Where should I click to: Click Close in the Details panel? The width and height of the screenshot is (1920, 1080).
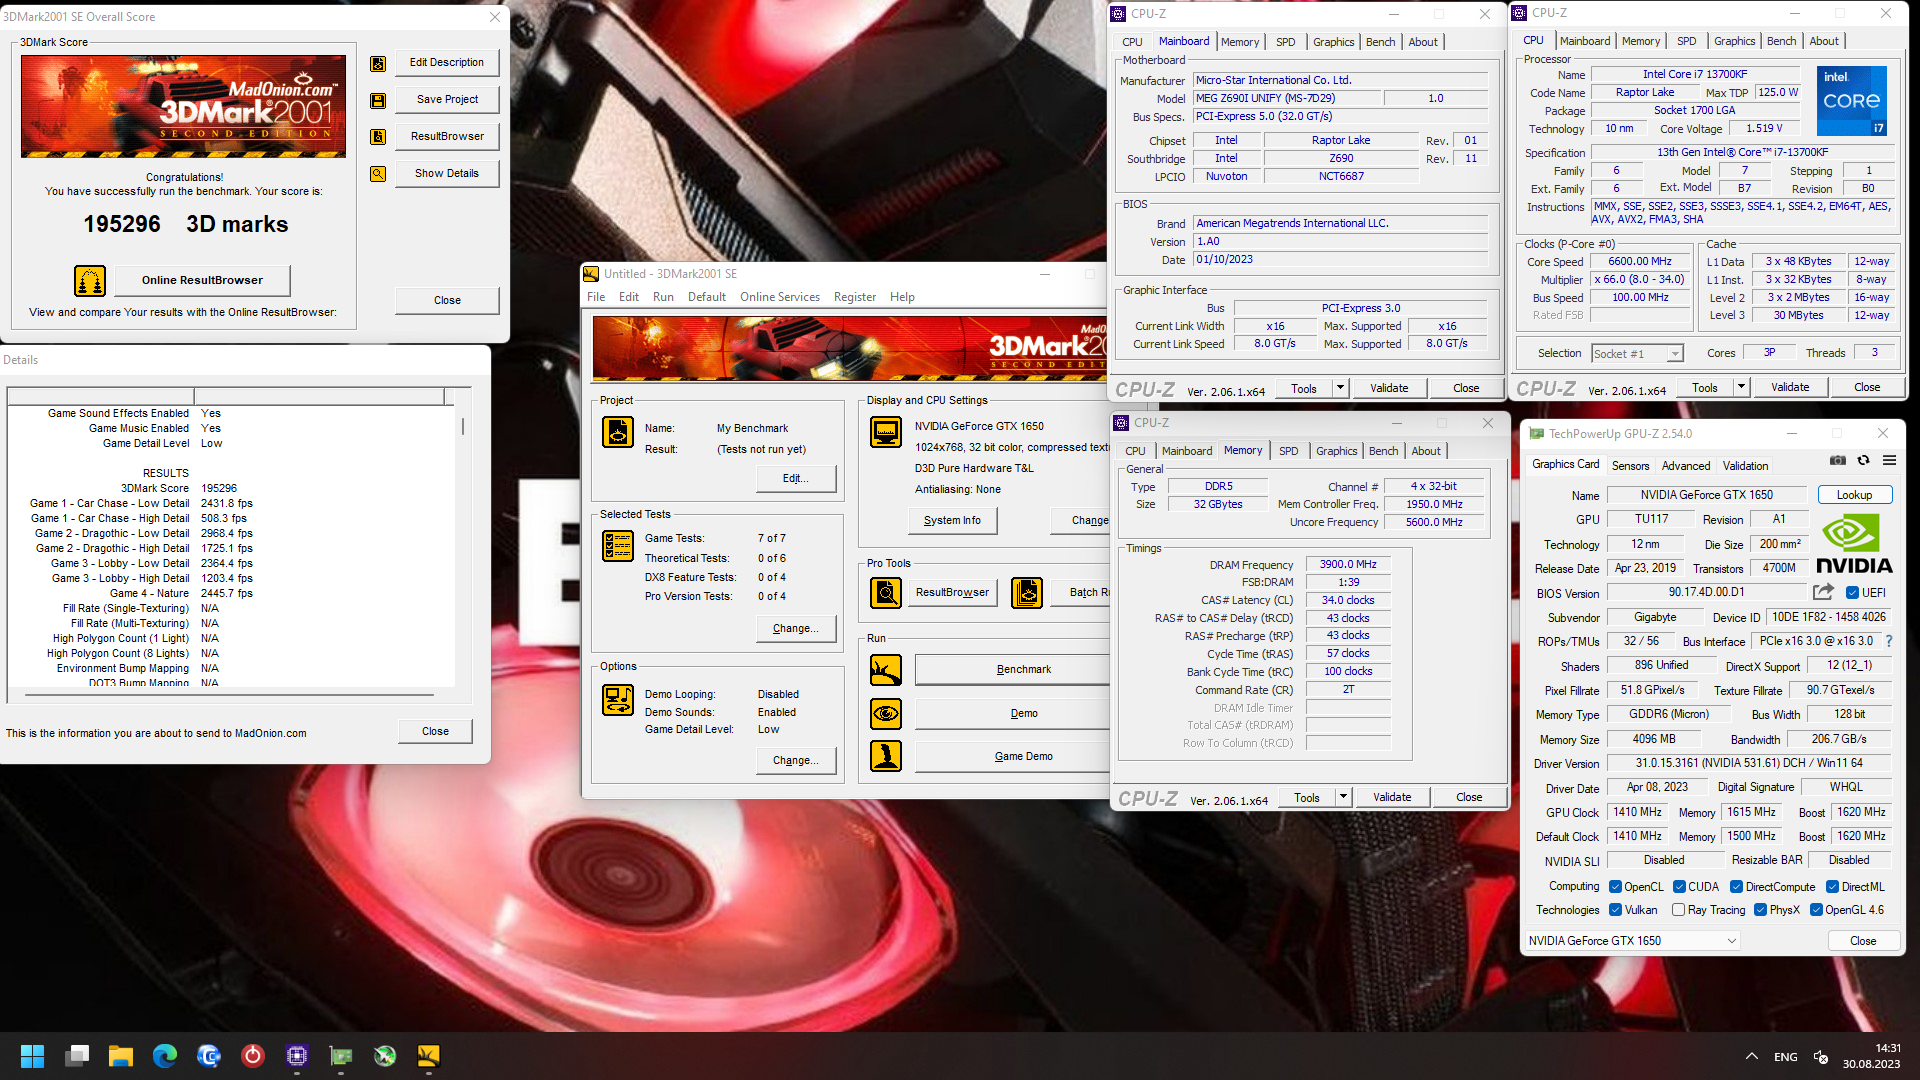pyautogui.click(x=435, y=731)
